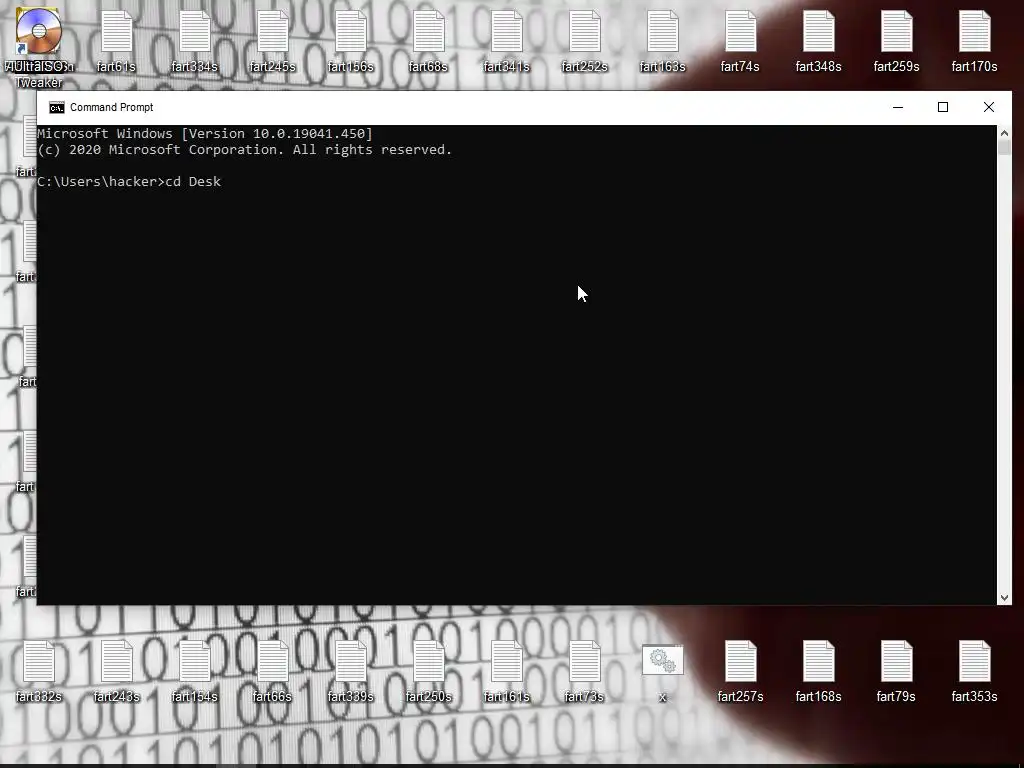The height and width of the screenshot is (768, 1024).
Task: Click the Microsoft Windows version line
Action: 205,134
